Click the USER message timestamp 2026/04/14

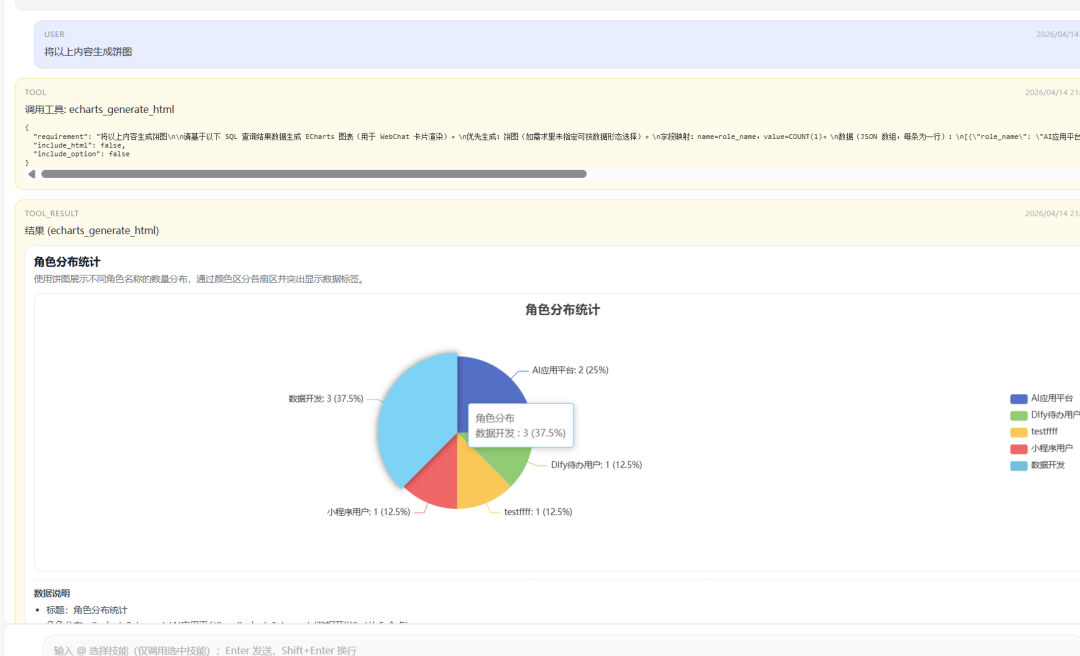pos(1057,34)
